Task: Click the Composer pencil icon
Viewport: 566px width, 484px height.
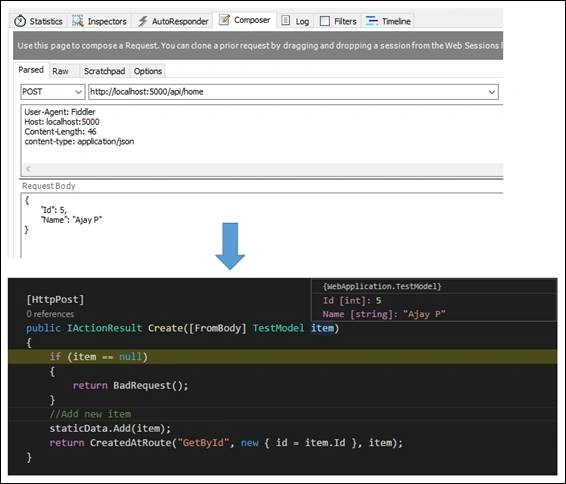Action: point(224,20)
